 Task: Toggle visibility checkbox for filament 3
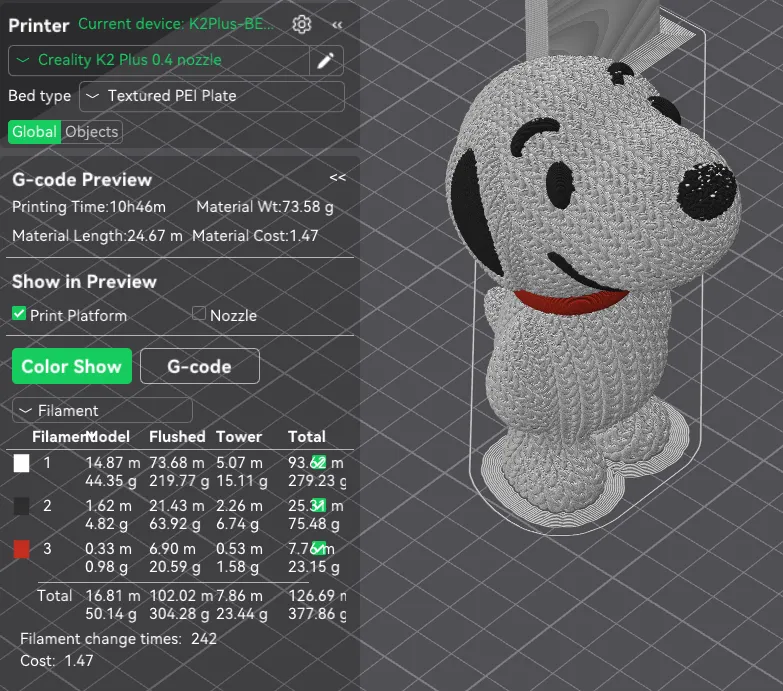319,548
